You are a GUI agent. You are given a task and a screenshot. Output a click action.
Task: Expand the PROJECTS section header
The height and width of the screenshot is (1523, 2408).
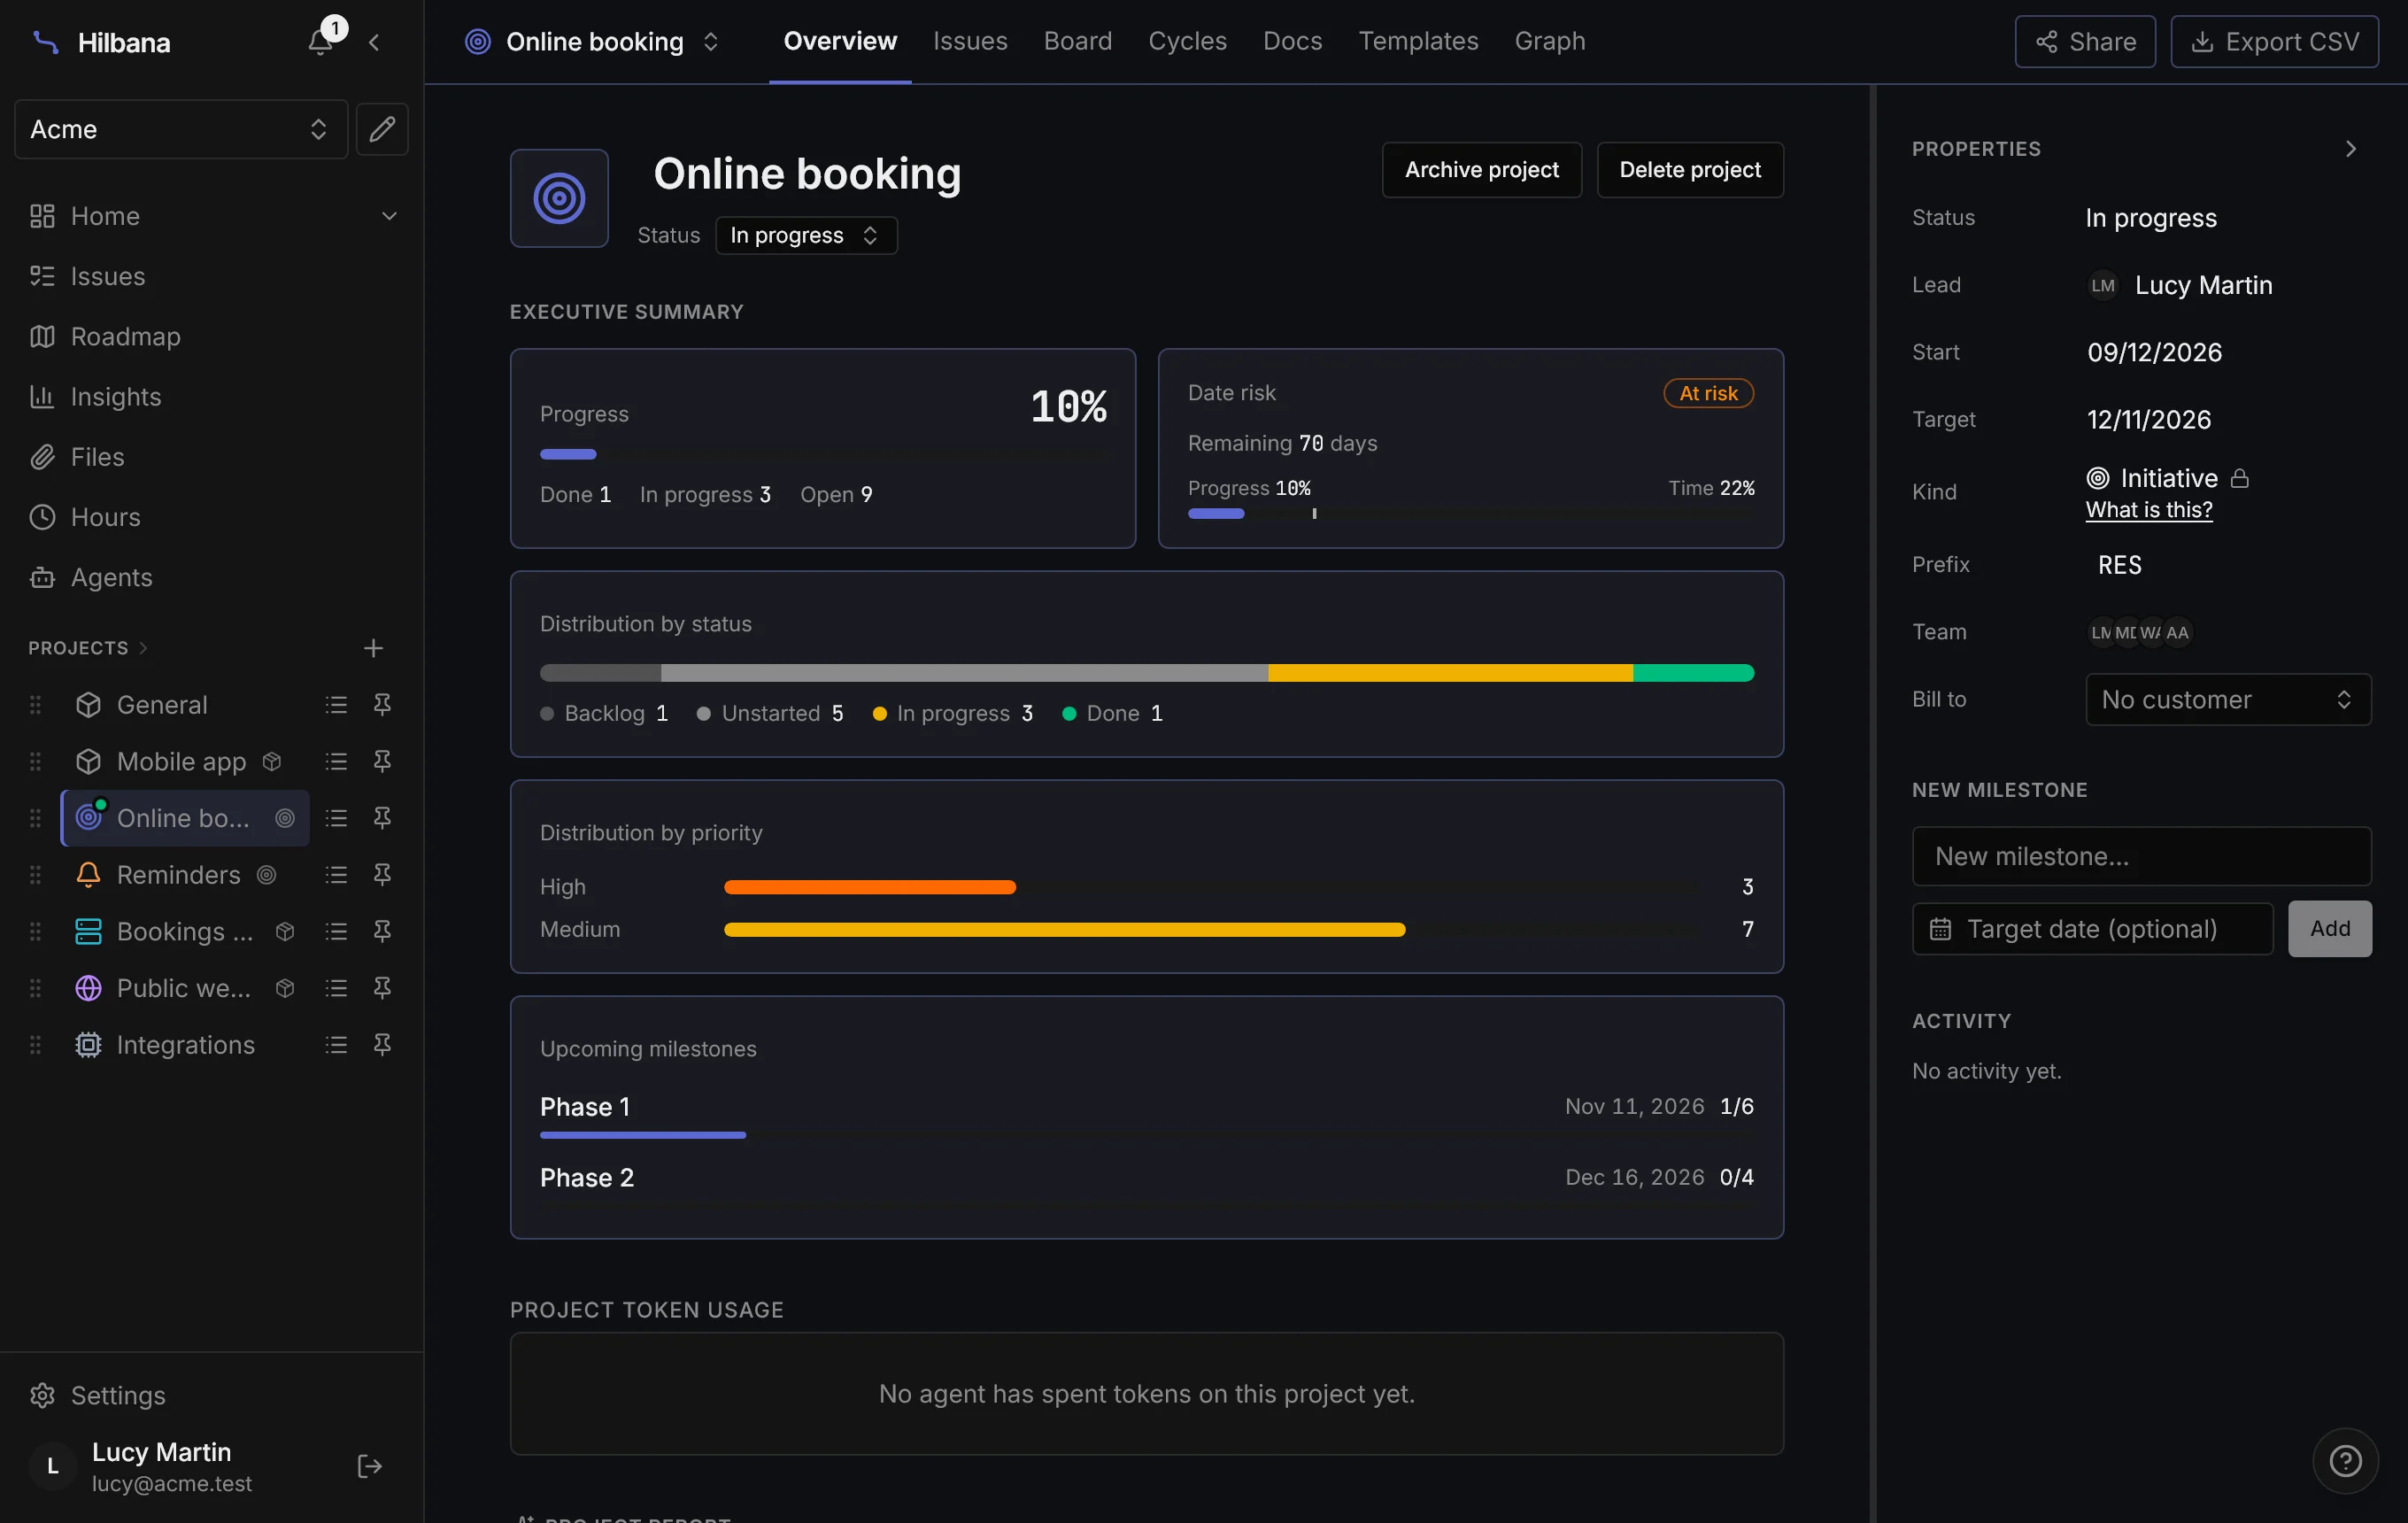pos(88,648)
